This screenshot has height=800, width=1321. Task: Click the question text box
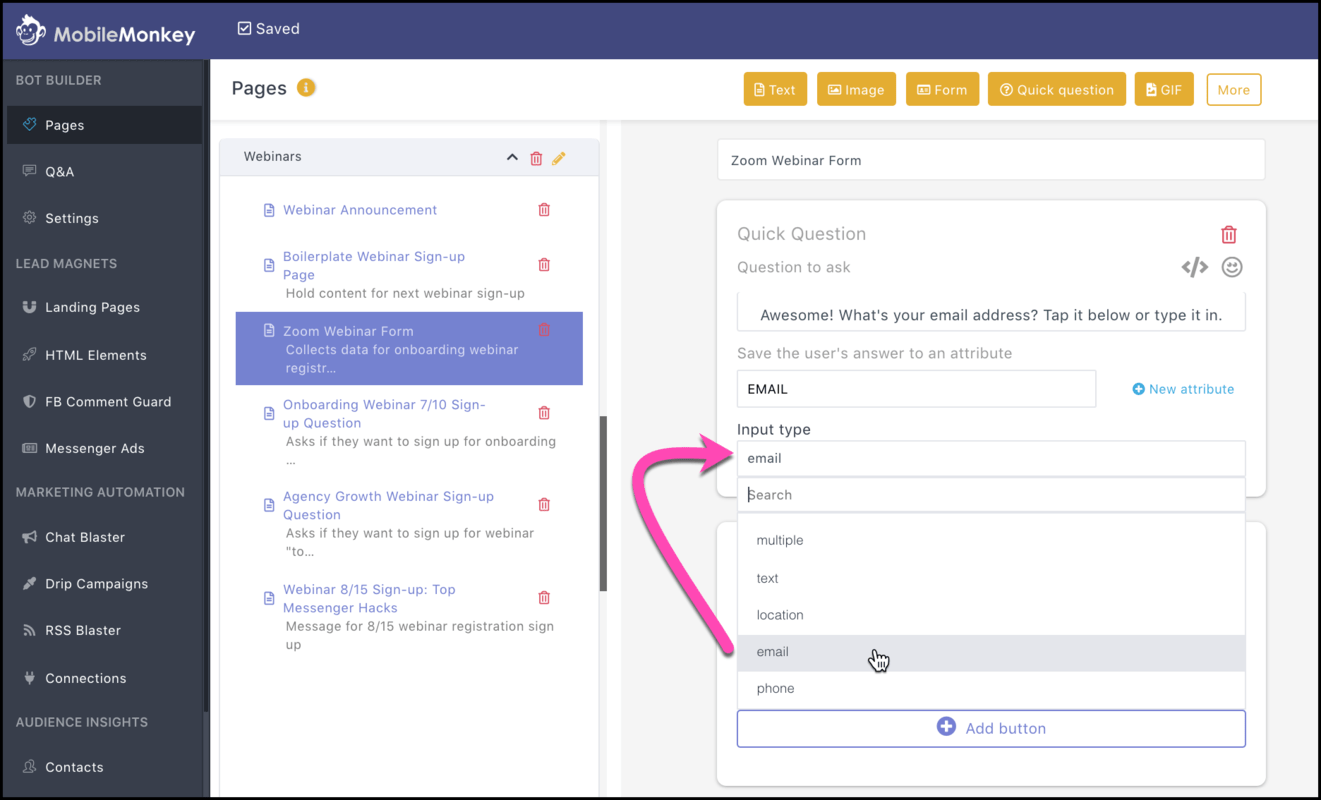(x=991, y=314)
